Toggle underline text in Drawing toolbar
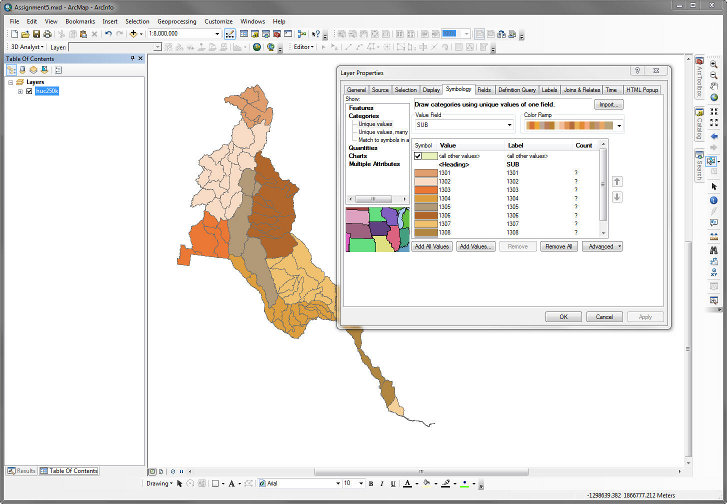The image size is (727, 504). (393, 484)
